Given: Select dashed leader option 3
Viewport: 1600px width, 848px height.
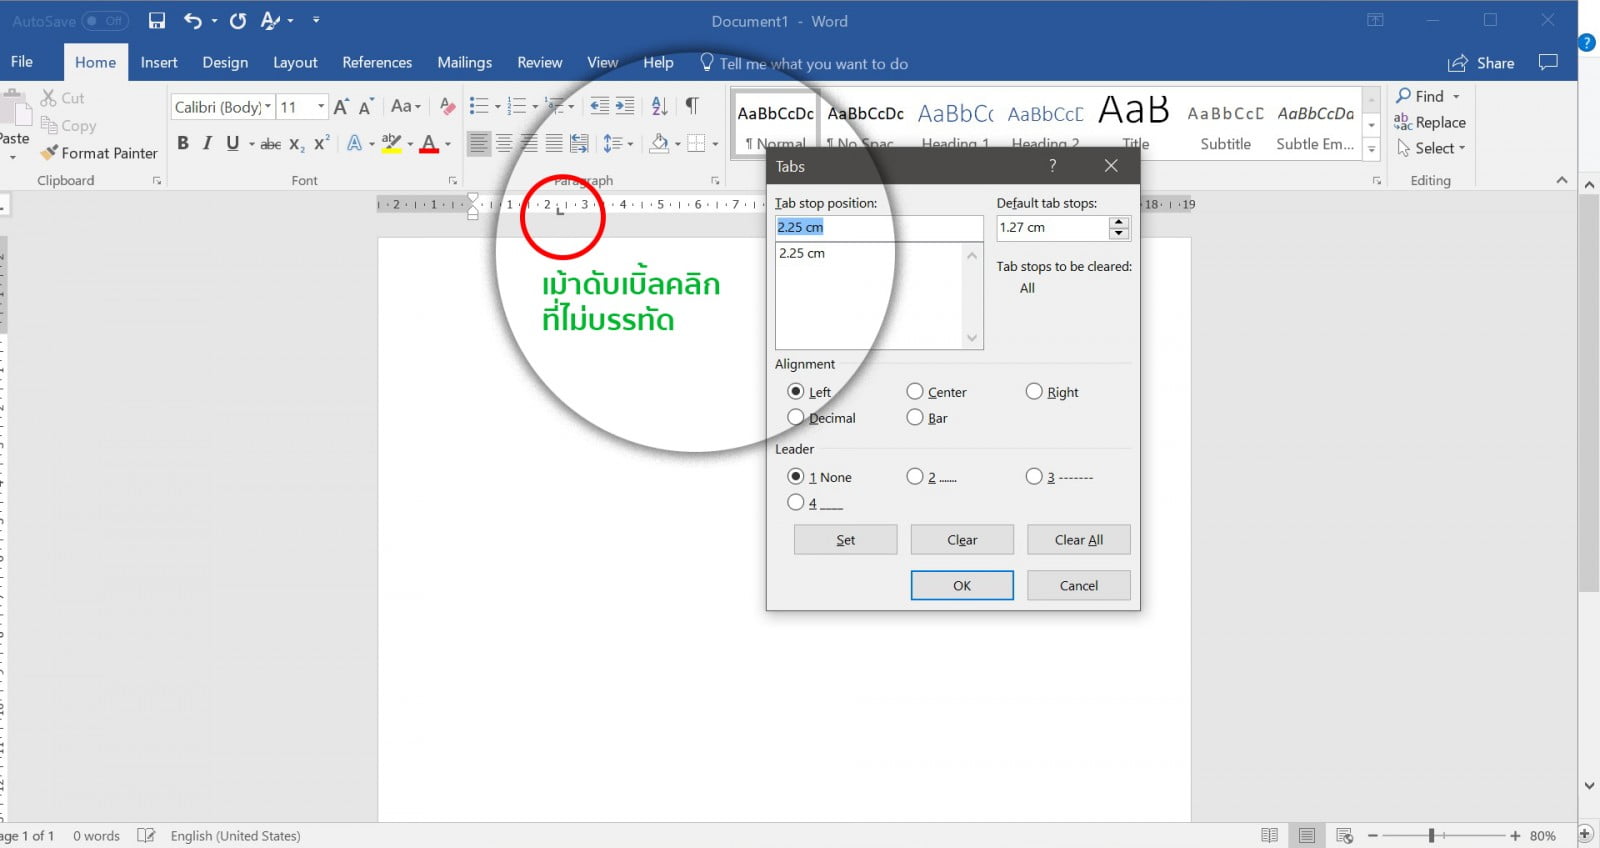Looking at the screenshot, I should (1034, 476).
